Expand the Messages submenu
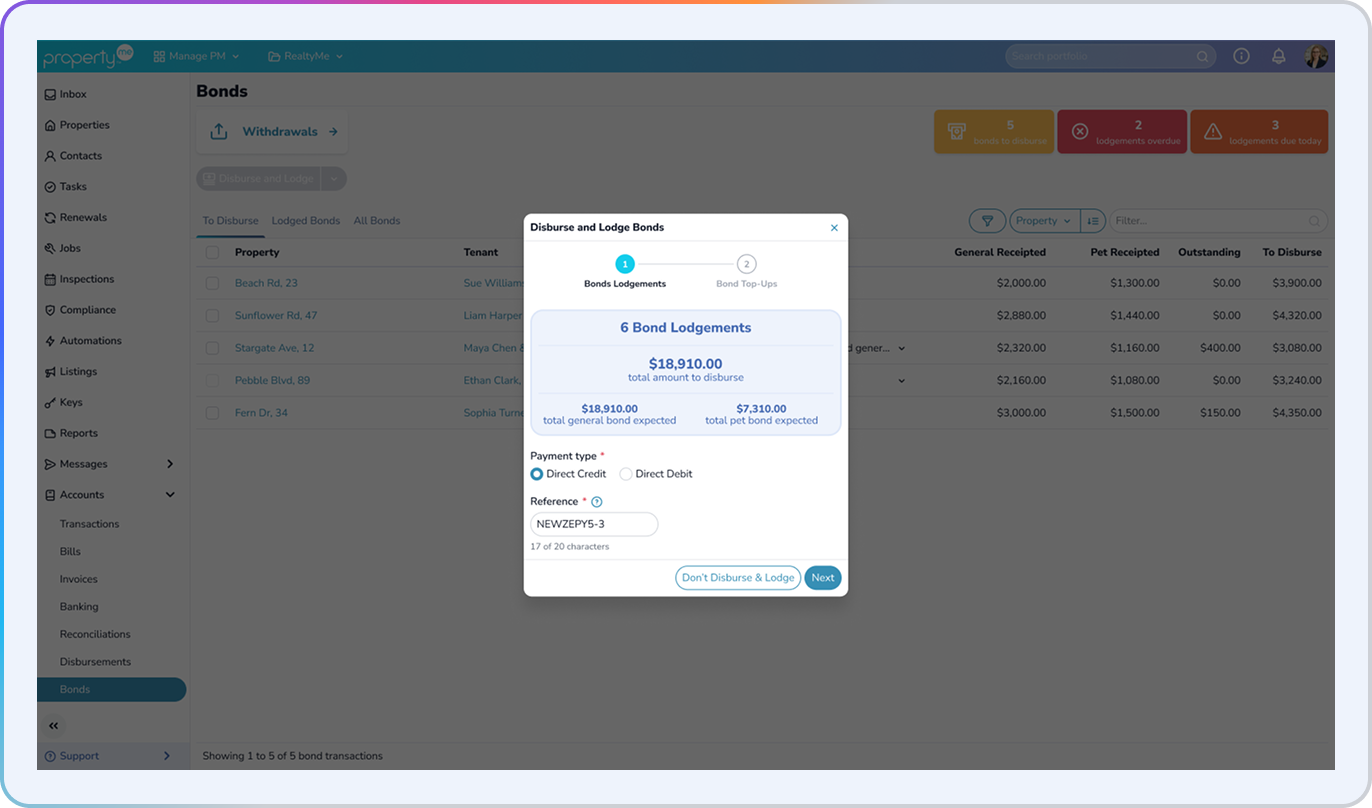 (170, 464)
